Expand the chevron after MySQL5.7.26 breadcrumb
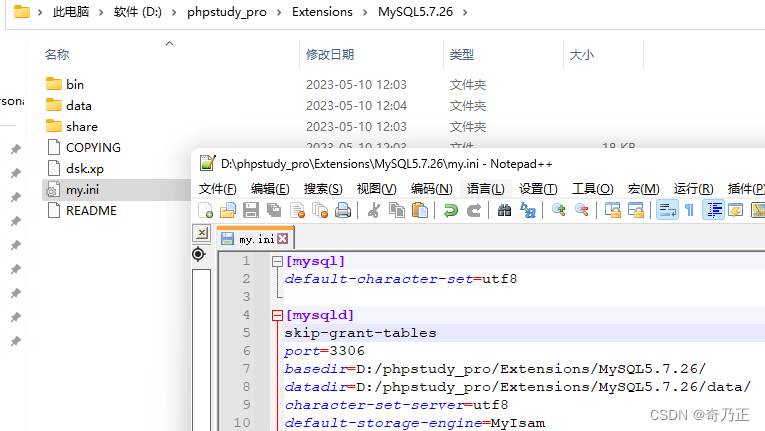 tap(464, 12)
